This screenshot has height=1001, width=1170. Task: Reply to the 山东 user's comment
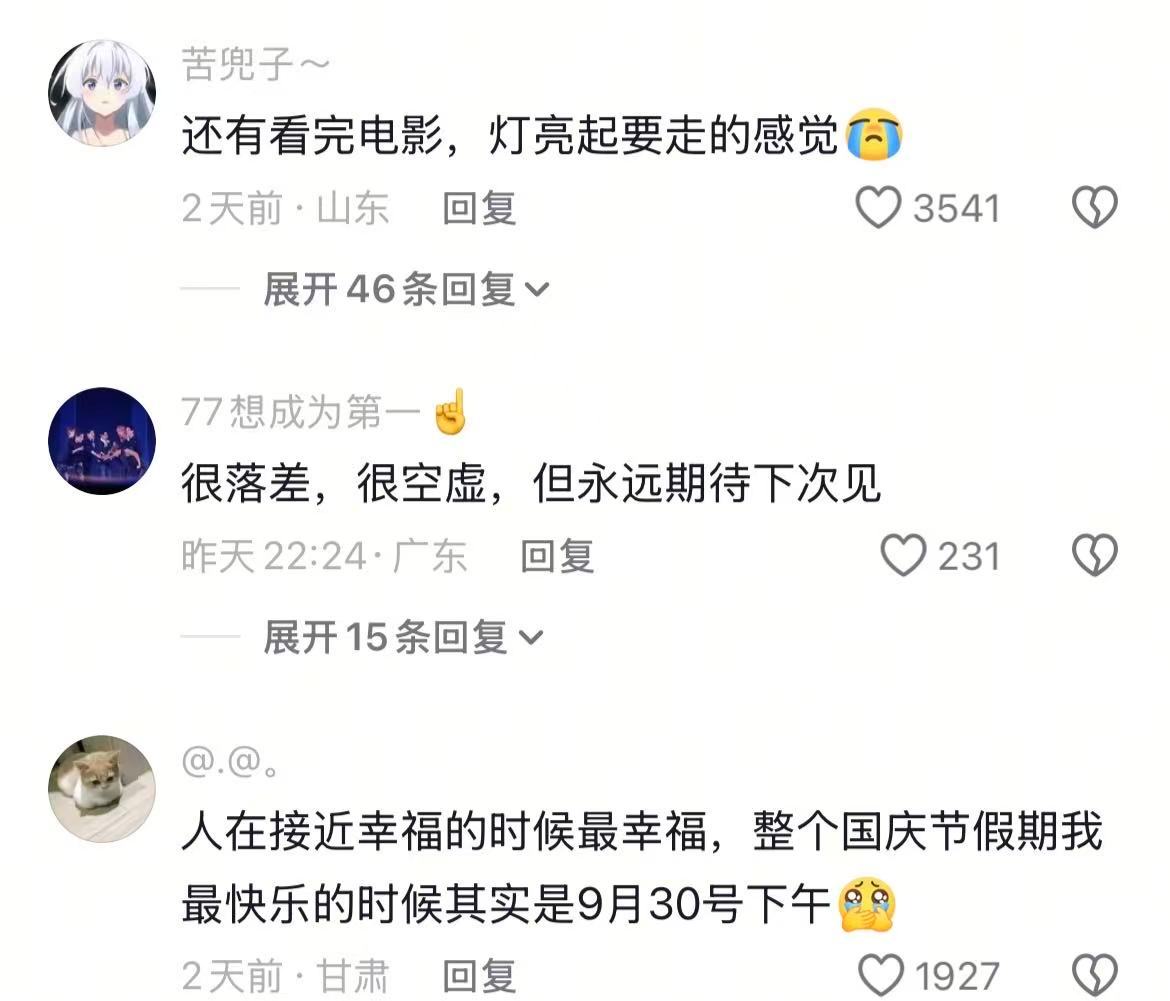tap(479, 208)
